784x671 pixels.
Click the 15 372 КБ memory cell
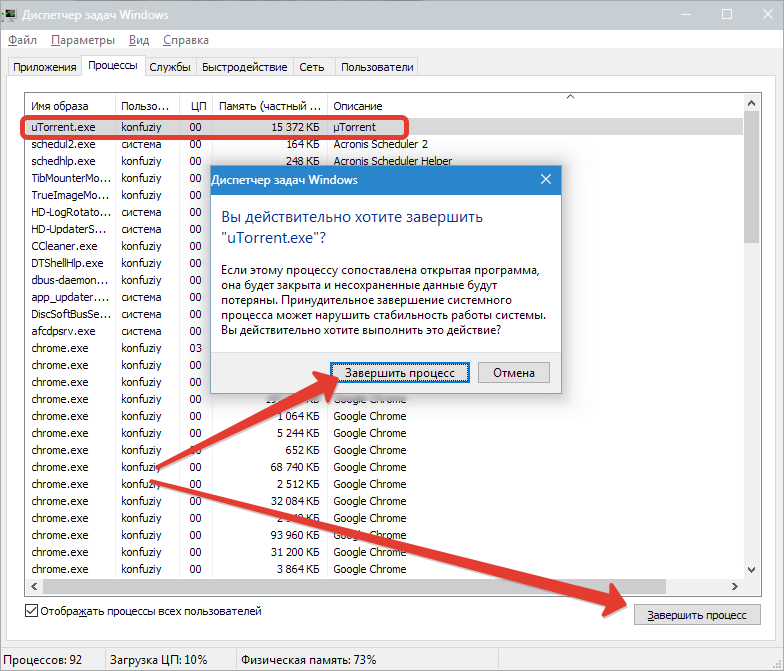point(295,127)
